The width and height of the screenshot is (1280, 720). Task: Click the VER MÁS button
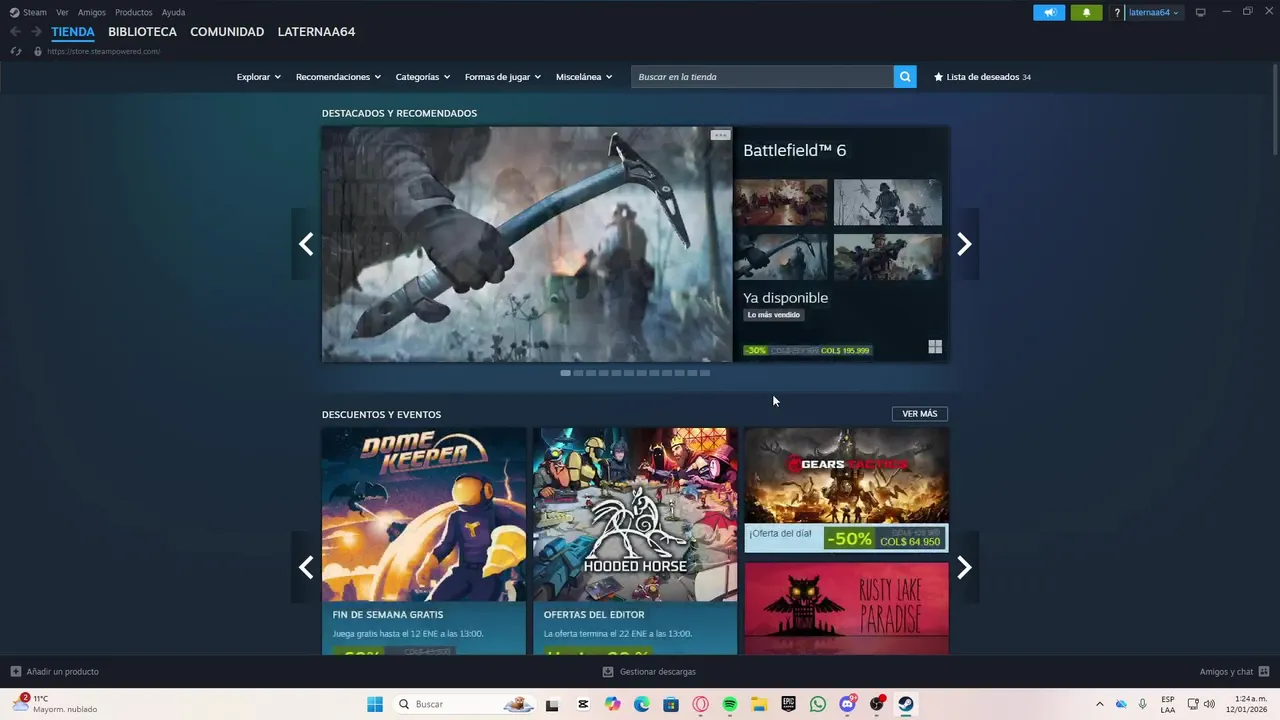click(x=920, y=414)
